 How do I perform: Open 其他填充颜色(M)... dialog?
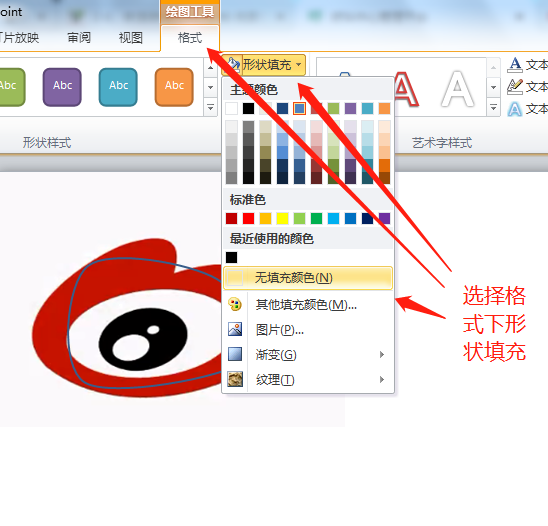308,305
